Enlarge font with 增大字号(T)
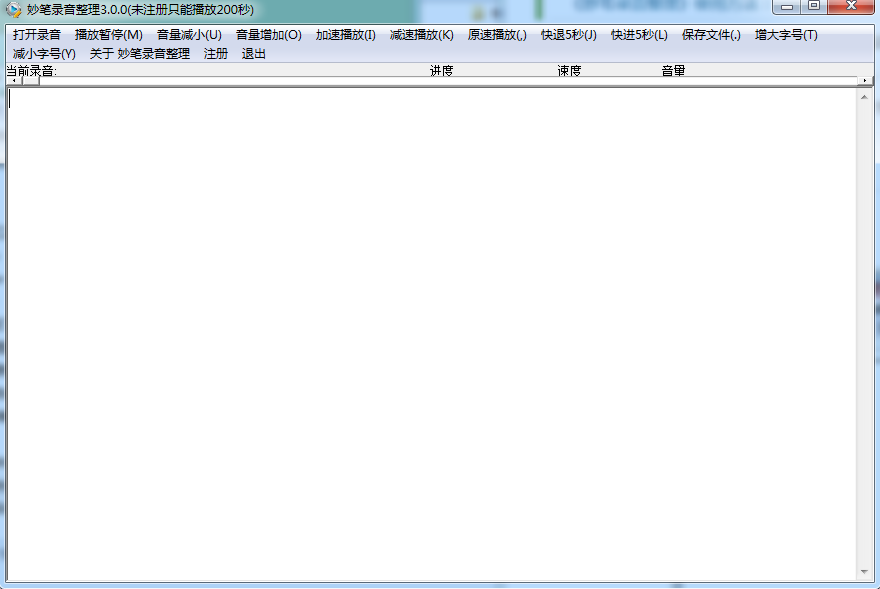 coord(786,35)
